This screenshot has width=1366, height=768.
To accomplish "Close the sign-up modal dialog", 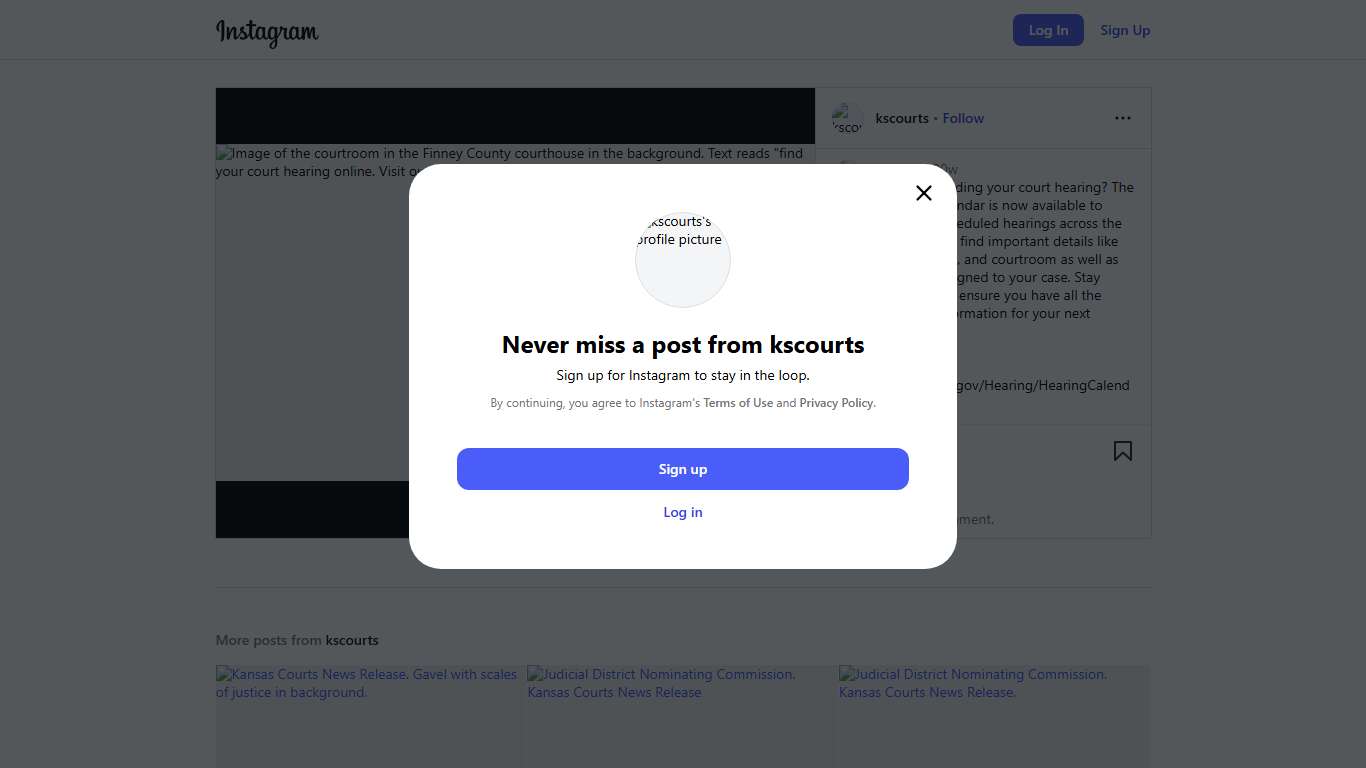I will (924, 193).
